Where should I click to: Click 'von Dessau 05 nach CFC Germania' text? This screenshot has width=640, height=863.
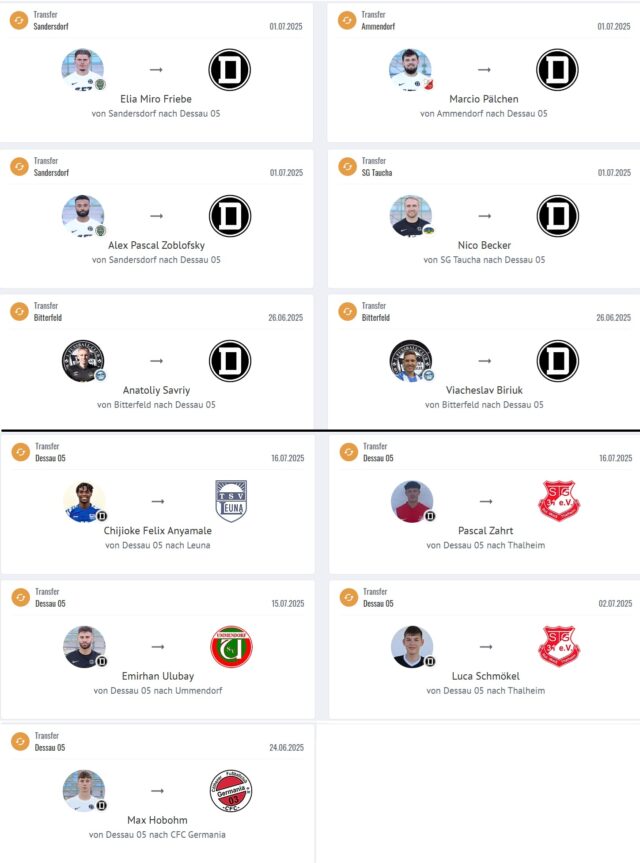[x=157, y=835]
